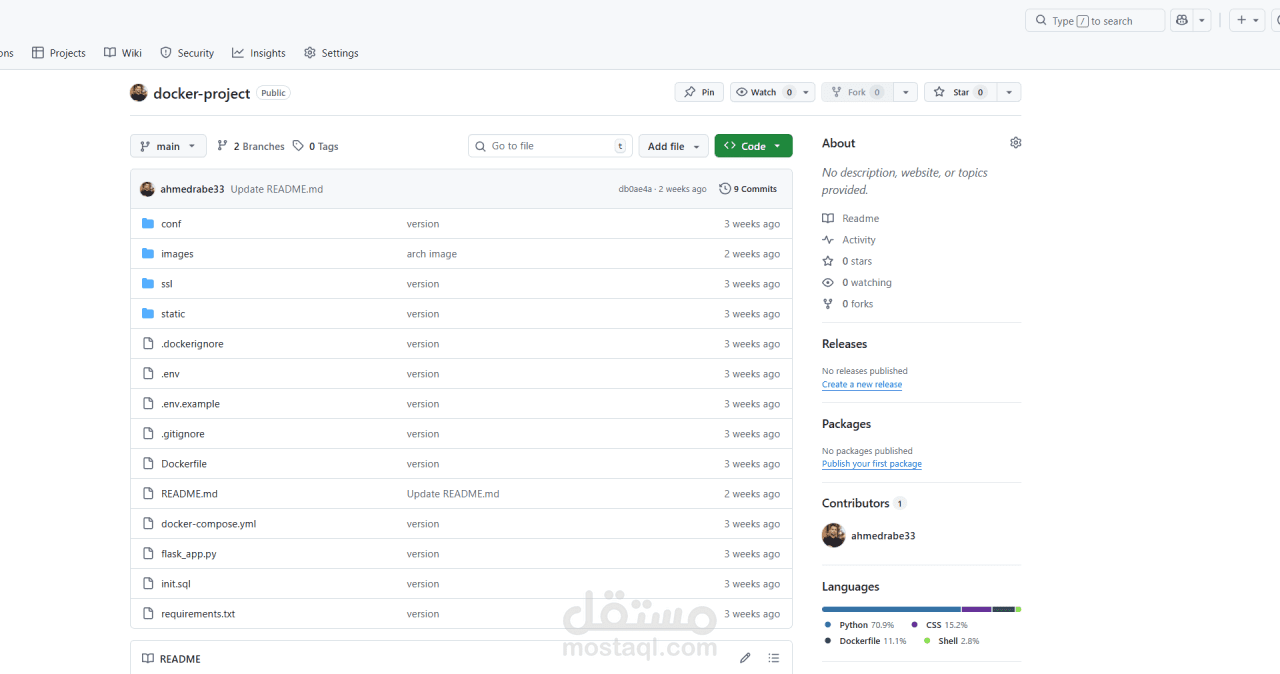Viewport: 1280px width, 674px height.
Task: Open the commit history clock icon
Action: 725,189
